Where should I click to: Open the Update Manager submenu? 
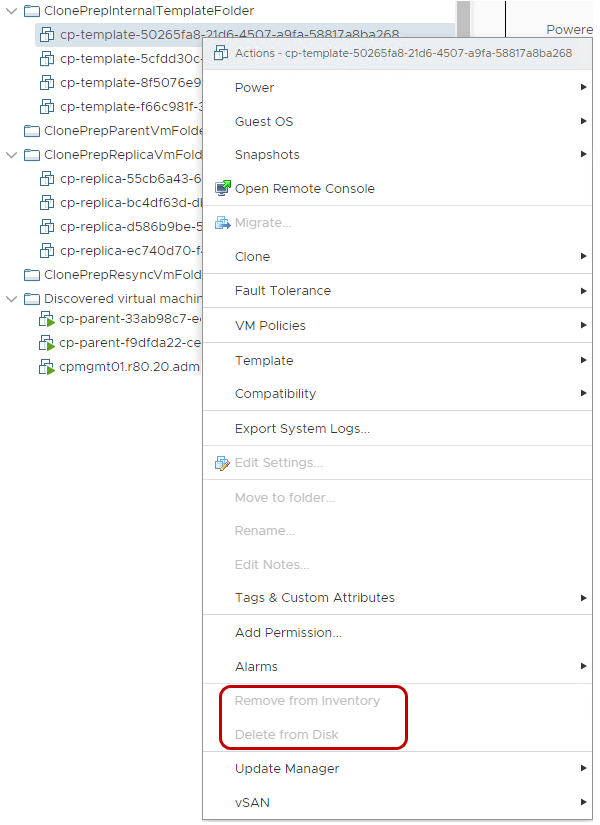tap(286, 769)
